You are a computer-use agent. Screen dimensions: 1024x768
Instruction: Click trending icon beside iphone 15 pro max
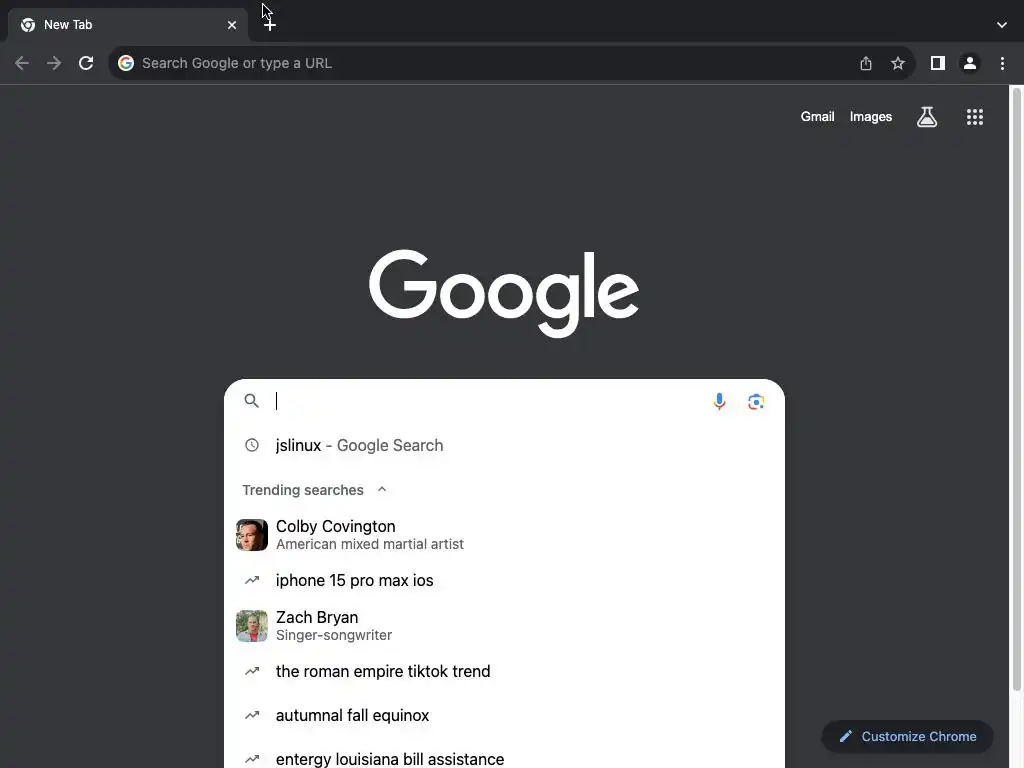[251, 580]
